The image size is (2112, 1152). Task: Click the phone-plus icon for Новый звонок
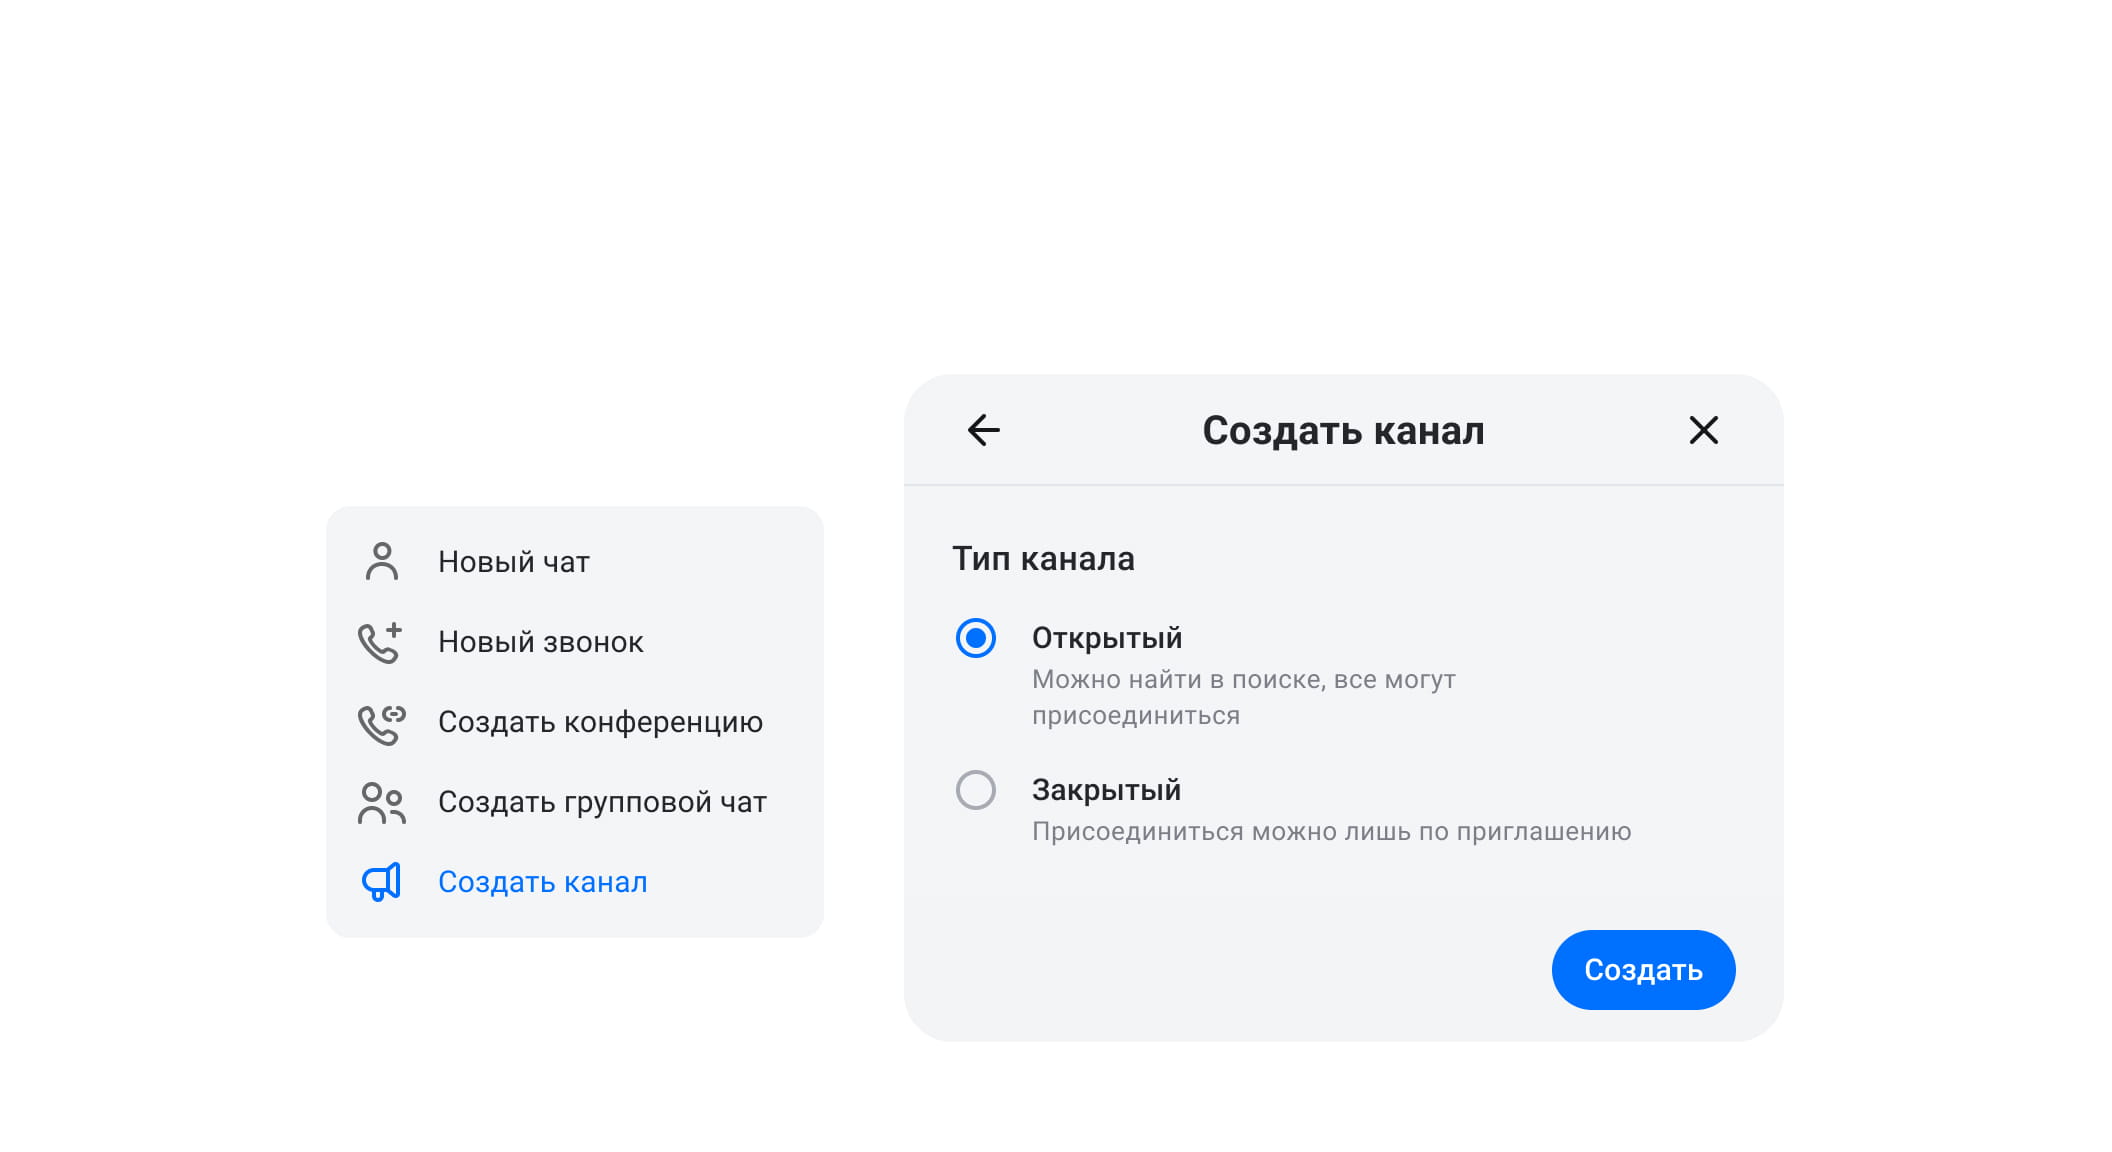pos(380,642)
